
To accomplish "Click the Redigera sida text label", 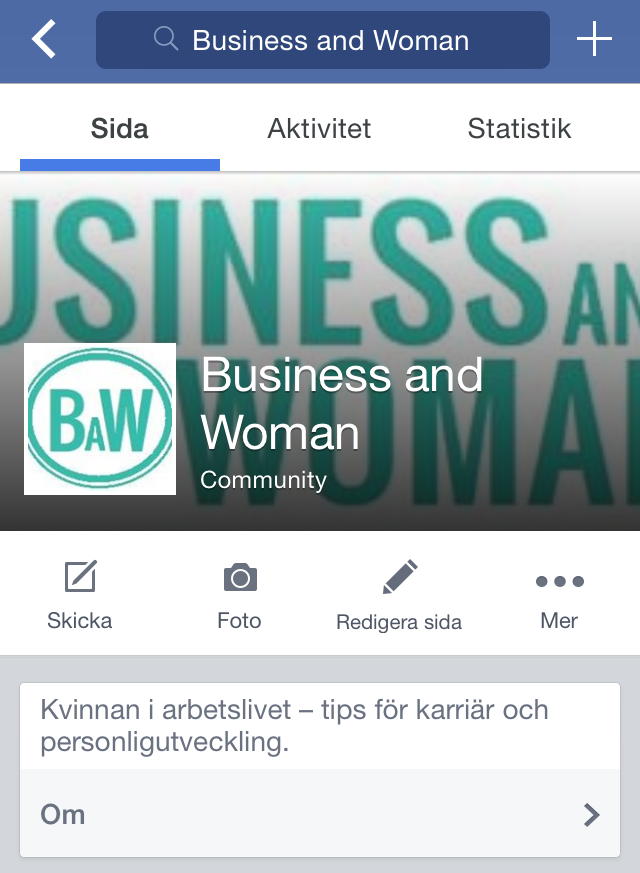I will [x=399, y=622].
